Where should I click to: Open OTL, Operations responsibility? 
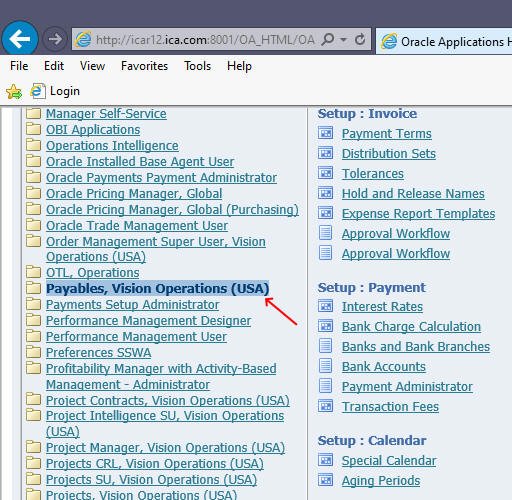point(93,273)
